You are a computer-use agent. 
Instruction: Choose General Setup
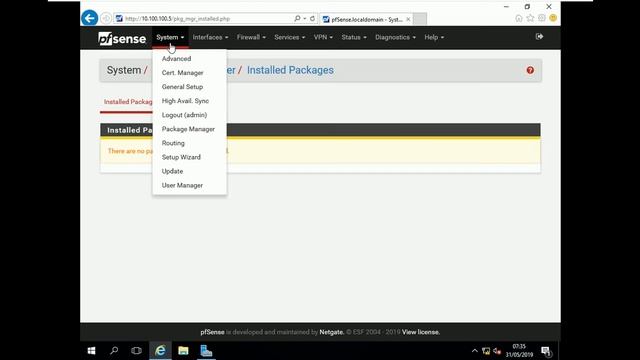click(x=182, y=87)
